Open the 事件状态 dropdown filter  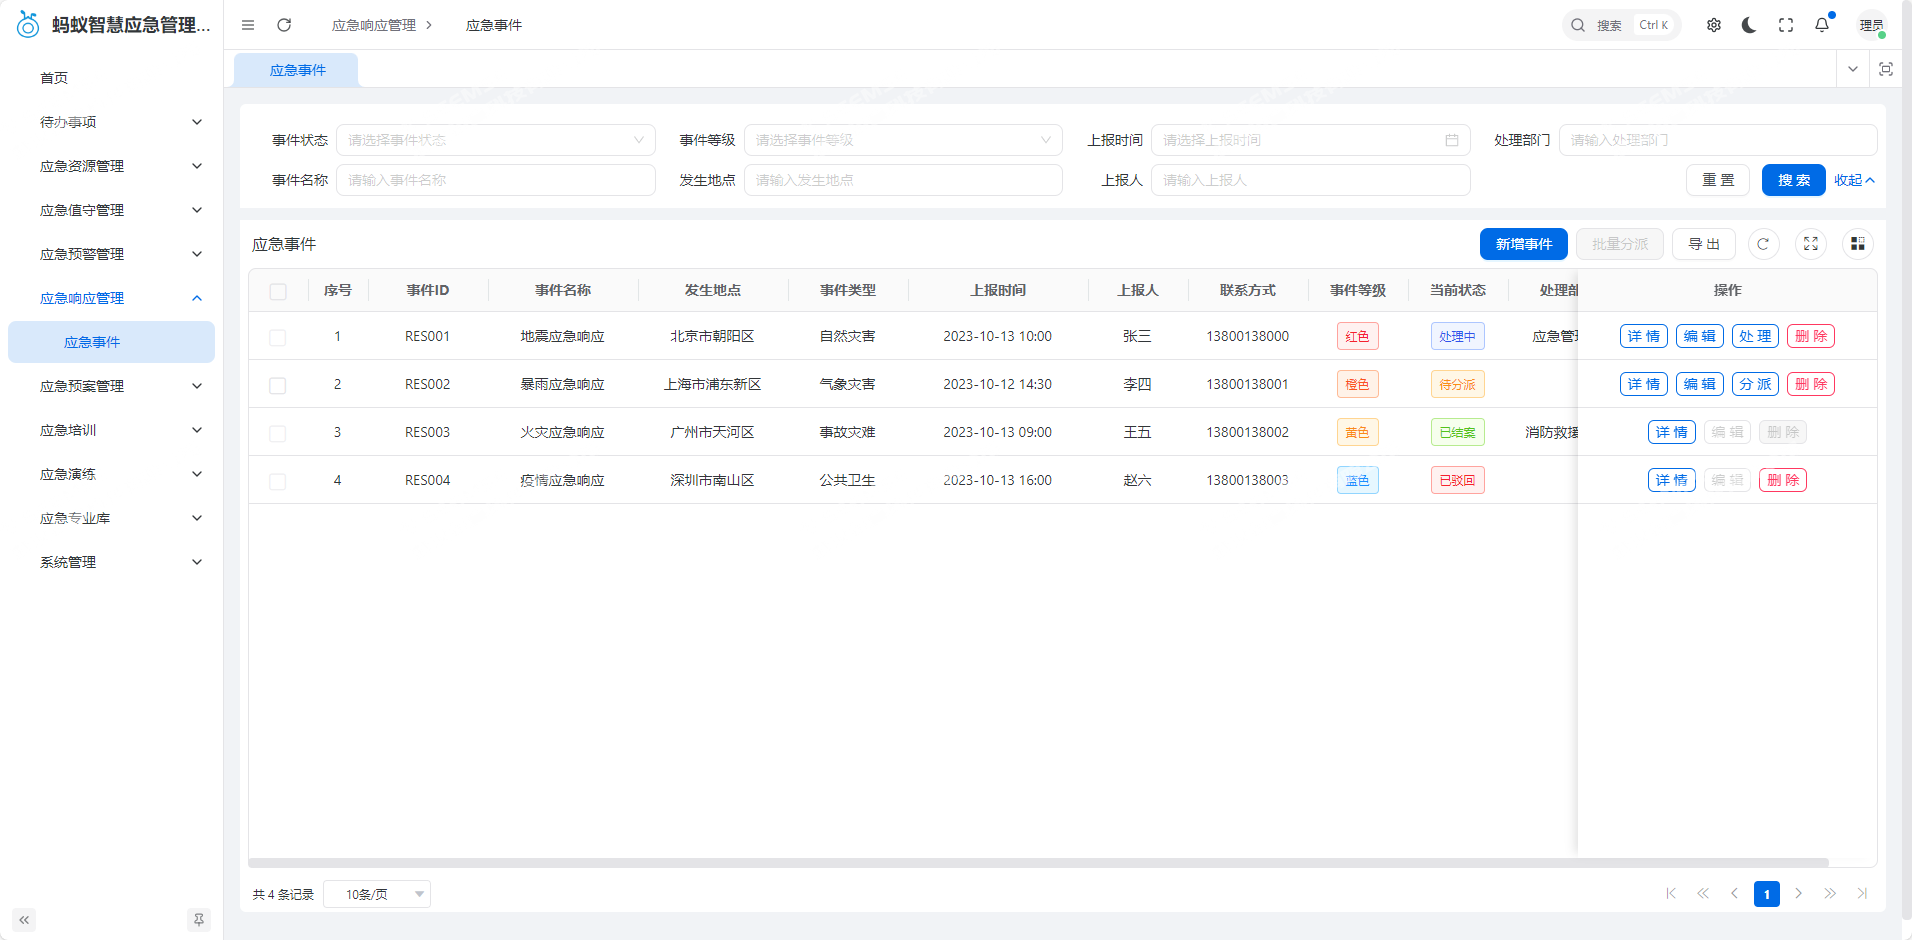tap(495, 140)
